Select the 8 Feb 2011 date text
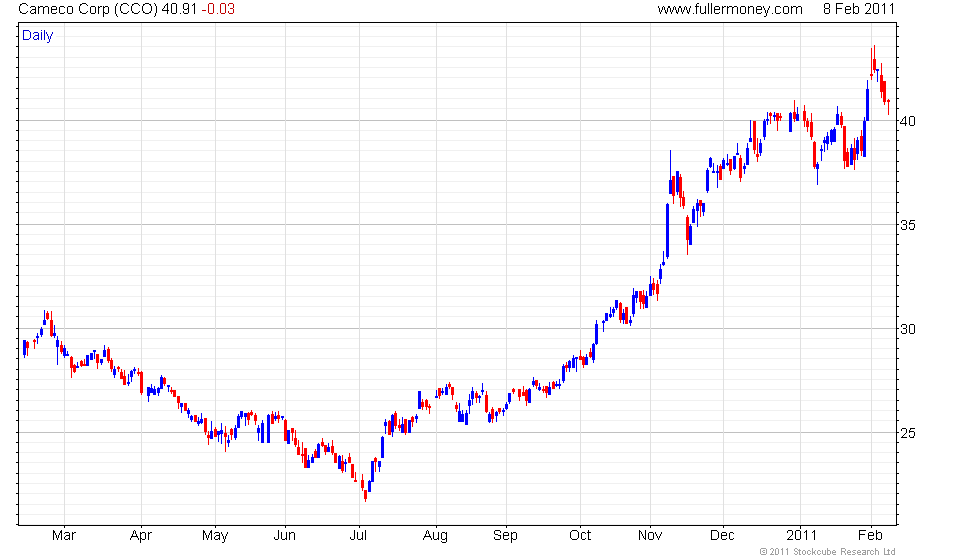The image size is (980, 560). 859,9
